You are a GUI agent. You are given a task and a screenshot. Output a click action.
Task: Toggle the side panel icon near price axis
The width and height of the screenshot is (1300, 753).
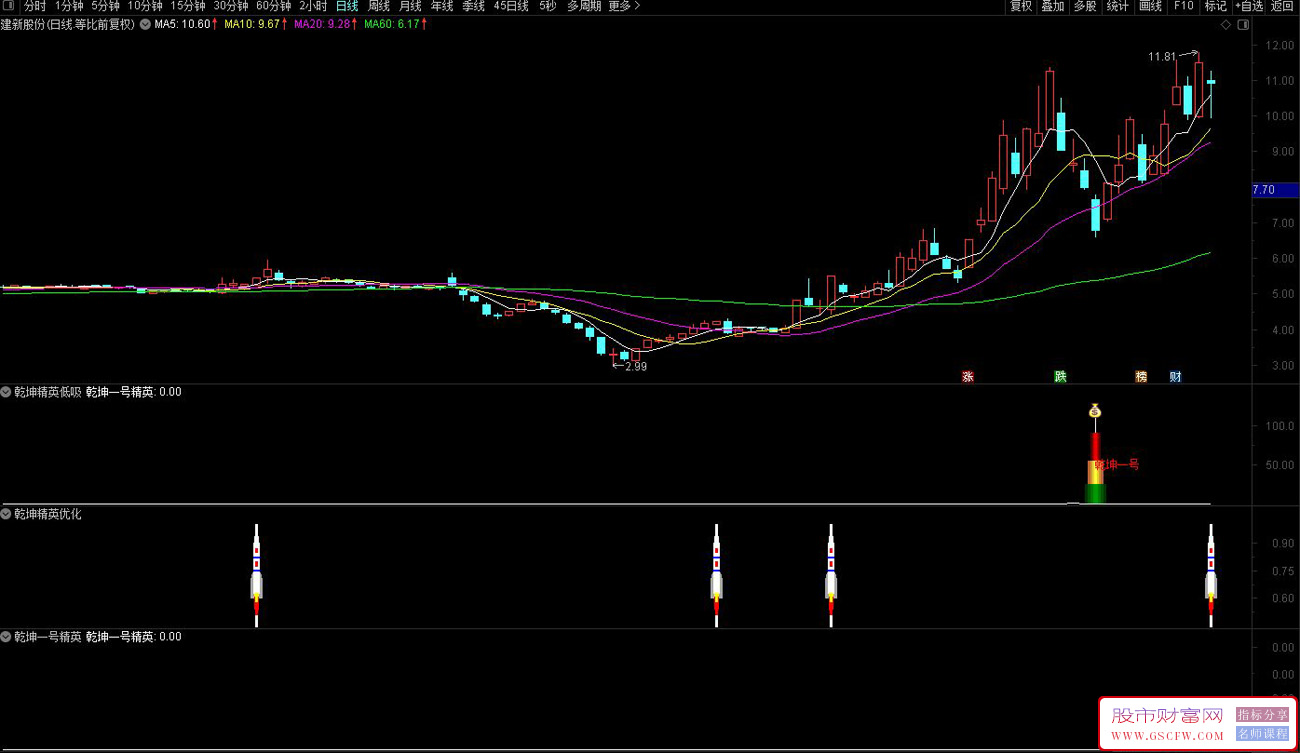pos(1243,25)
